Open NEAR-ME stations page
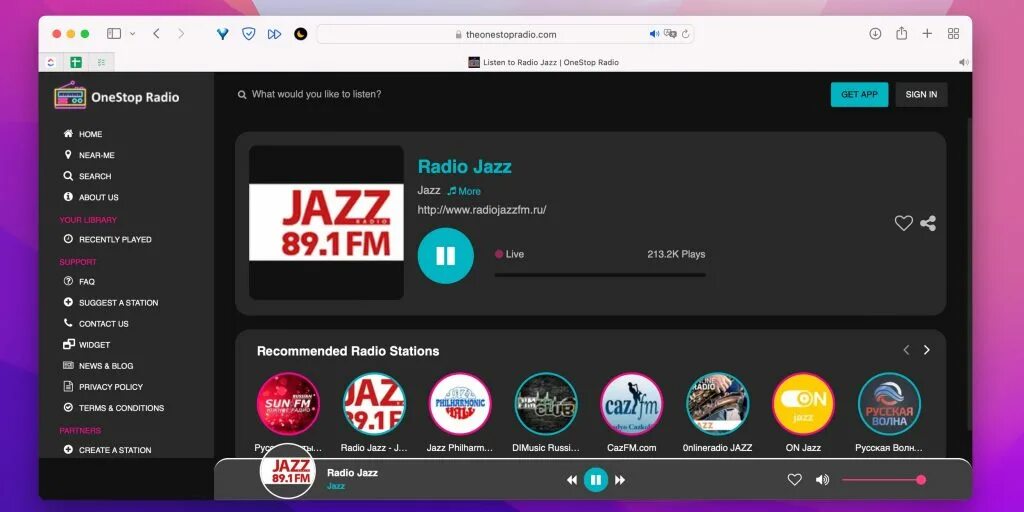 pos(89,155)
